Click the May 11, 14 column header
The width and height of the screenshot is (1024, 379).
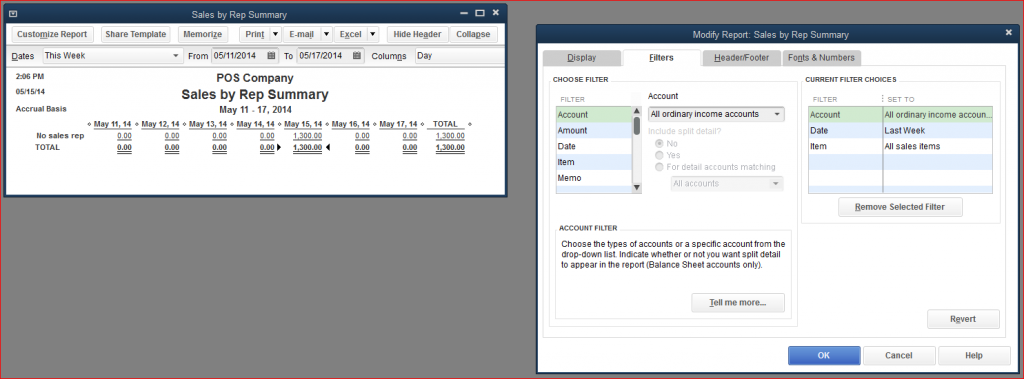coord(112,124)
